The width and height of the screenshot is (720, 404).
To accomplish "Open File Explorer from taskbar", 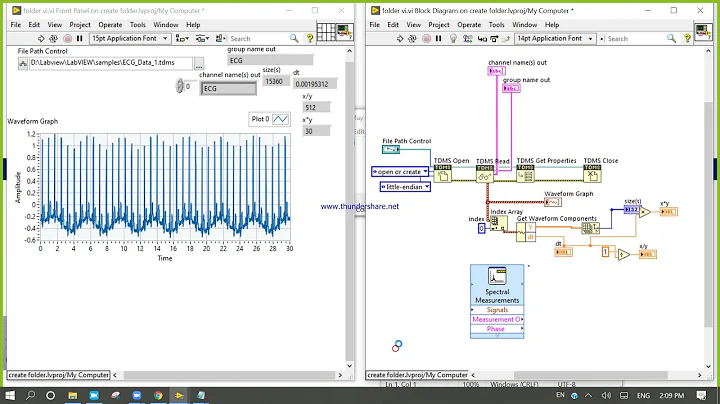I will (x=73, y=395).
